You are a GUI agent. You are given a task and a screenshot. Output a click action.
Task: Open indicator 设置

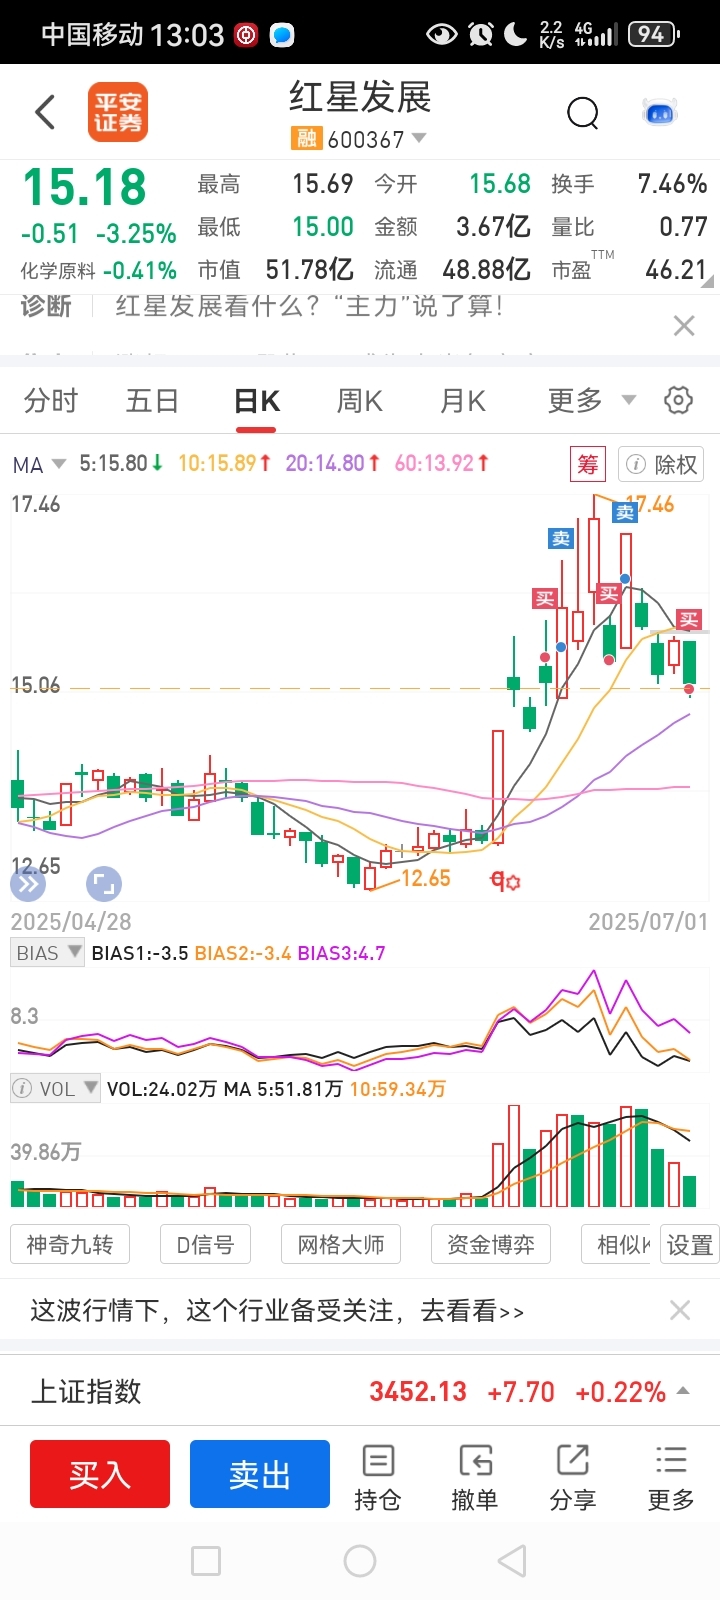pyautogui.click(x=689, y=1245)
